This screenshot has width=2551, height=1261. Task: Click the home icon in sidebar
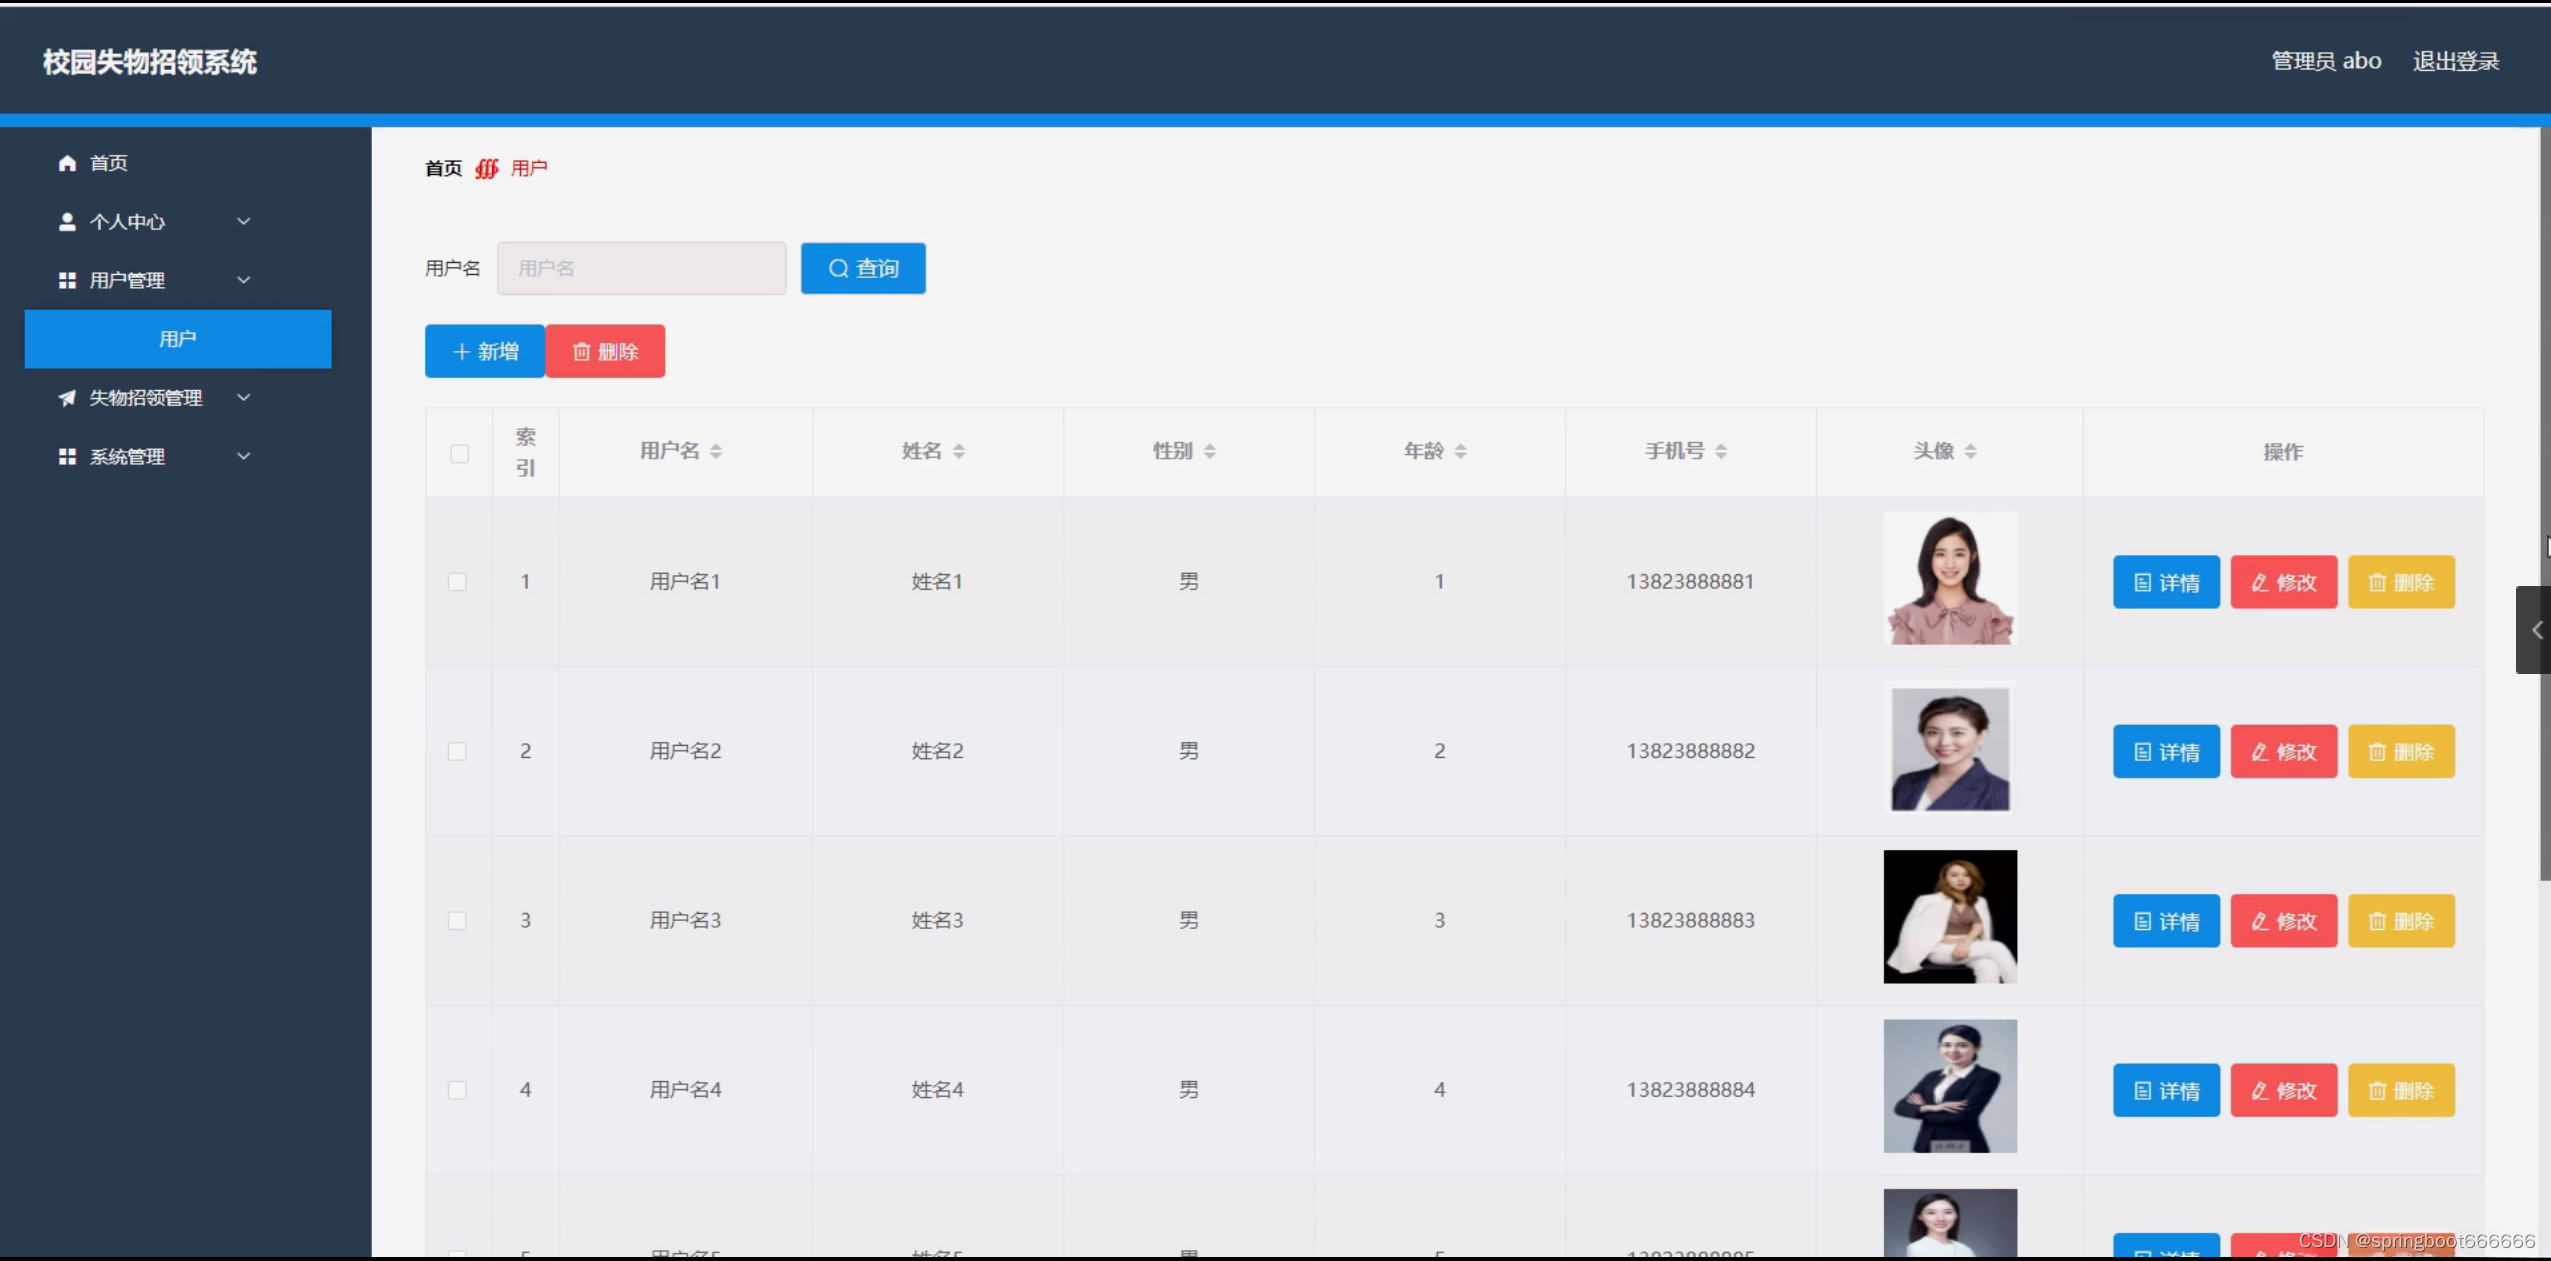click(67, 163)
